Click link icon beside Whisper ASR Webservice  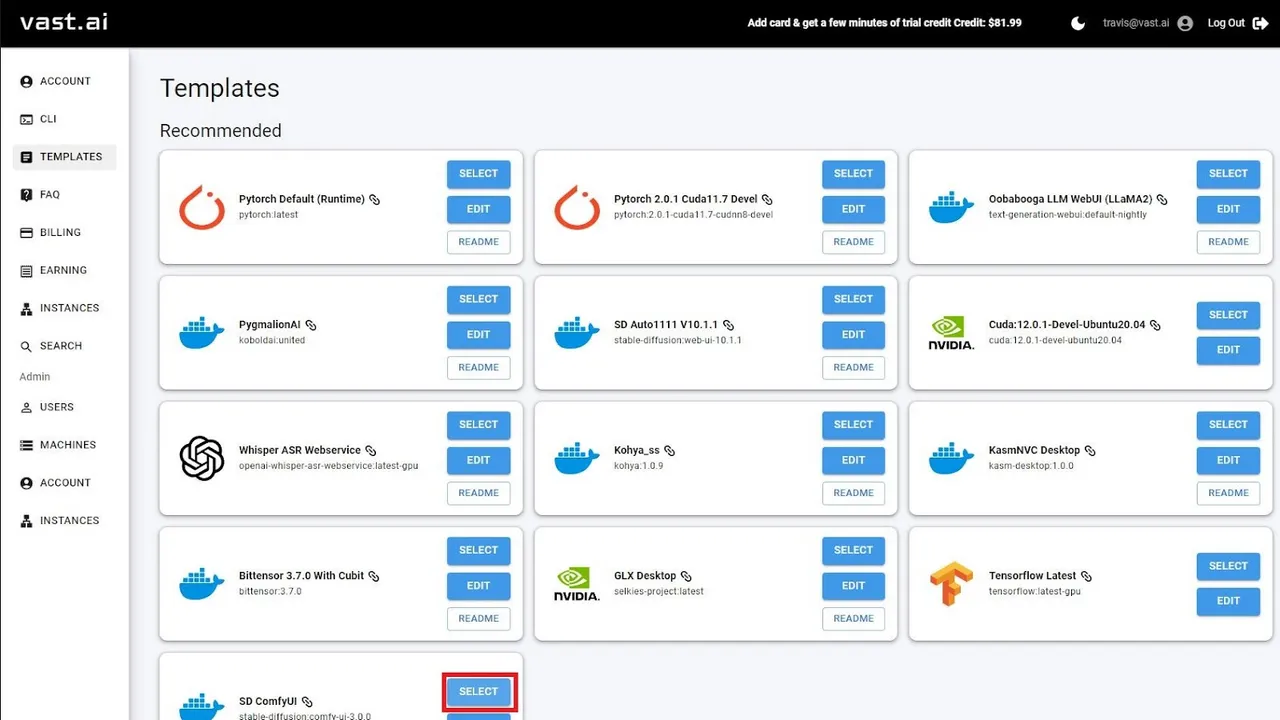click(370, 451)
